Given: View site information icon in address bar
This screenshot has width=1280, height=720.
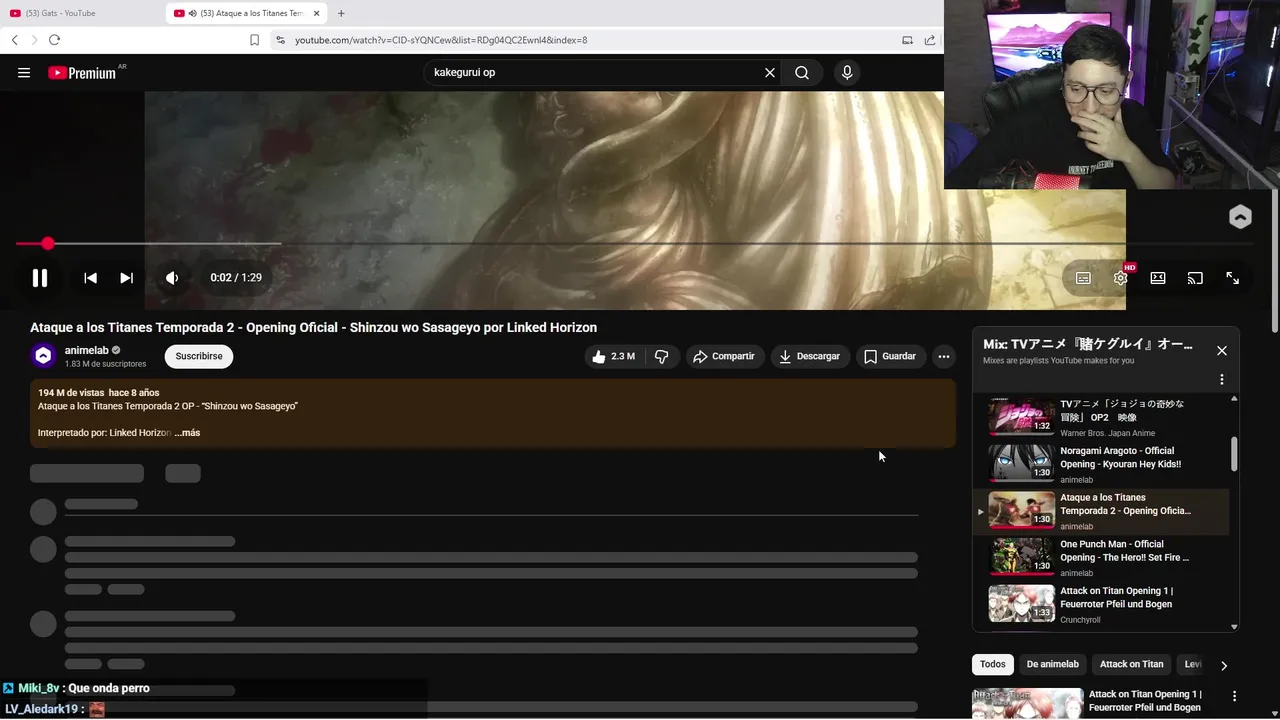Looking at the screenshot, I should tap(280, 40).
